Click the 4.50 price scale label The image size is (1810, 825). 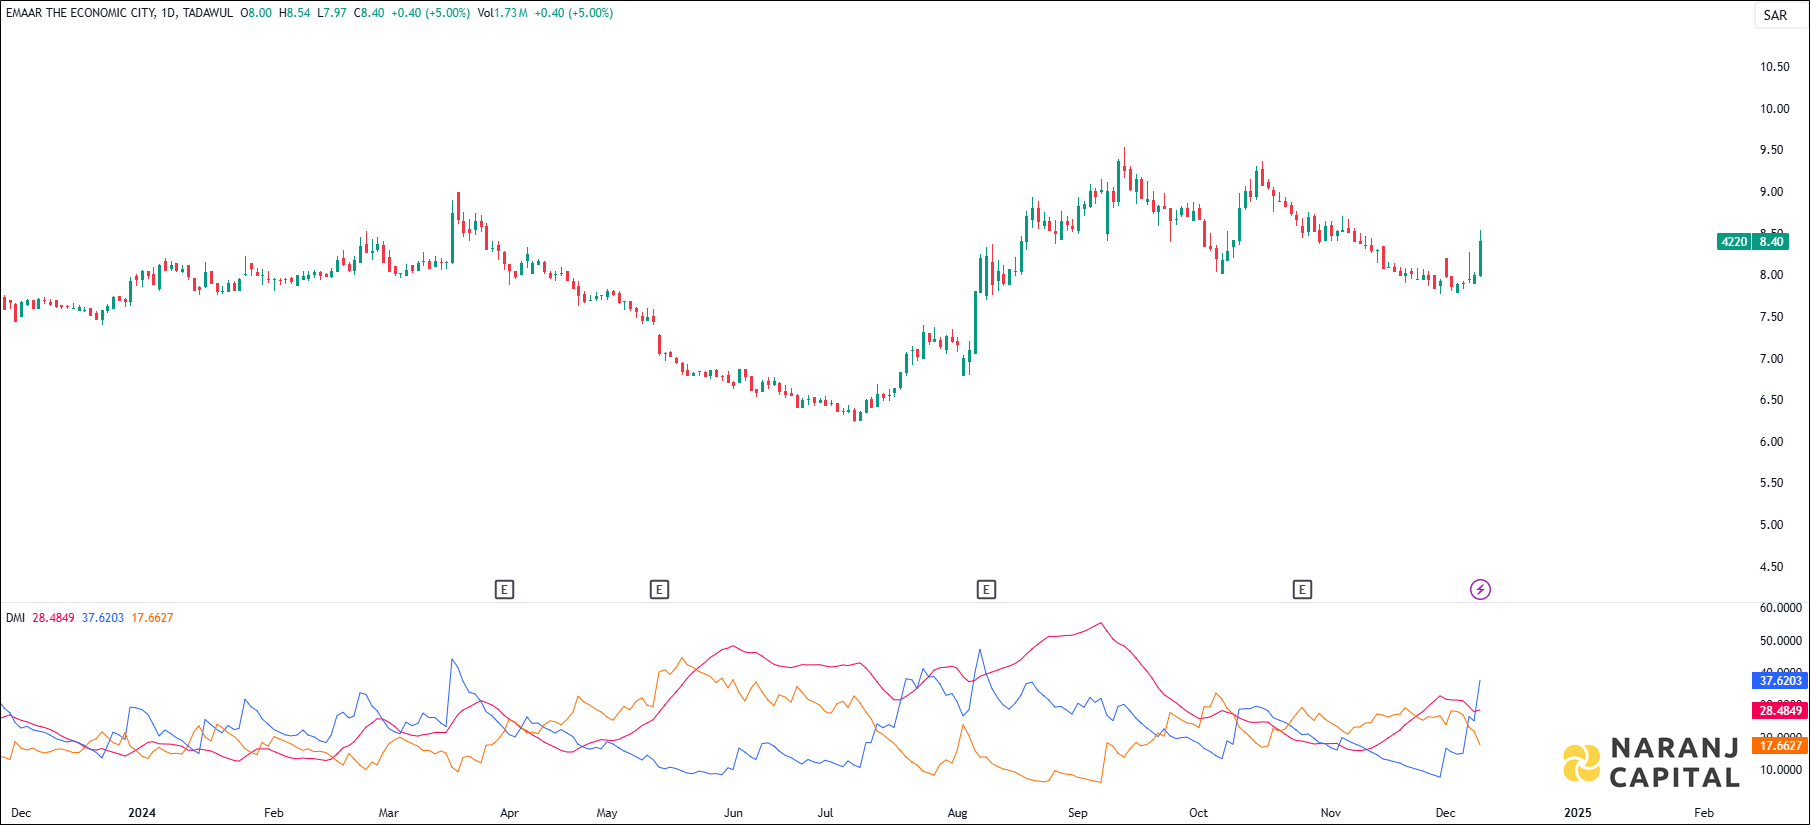coord(1771,567)
